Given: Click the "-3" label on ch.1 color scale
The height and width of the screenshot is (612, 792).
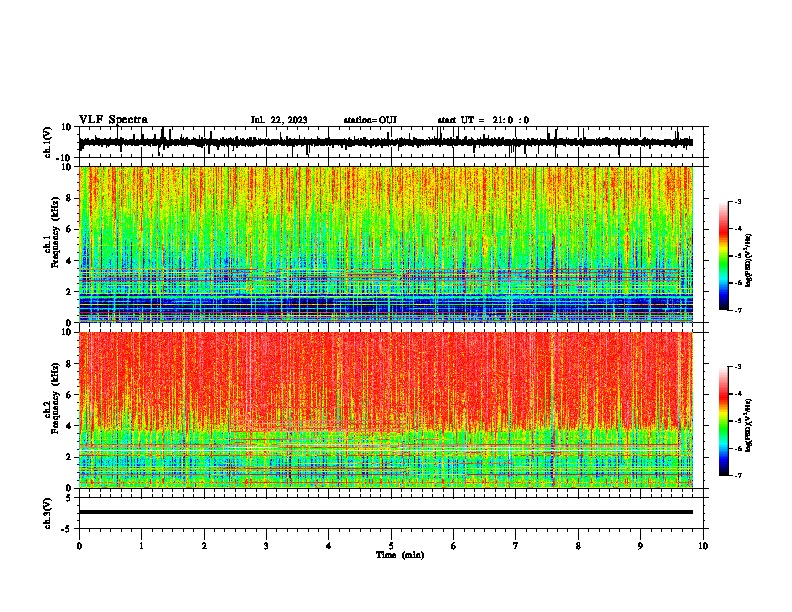Looking at the screenshot, I should point(737,202).
